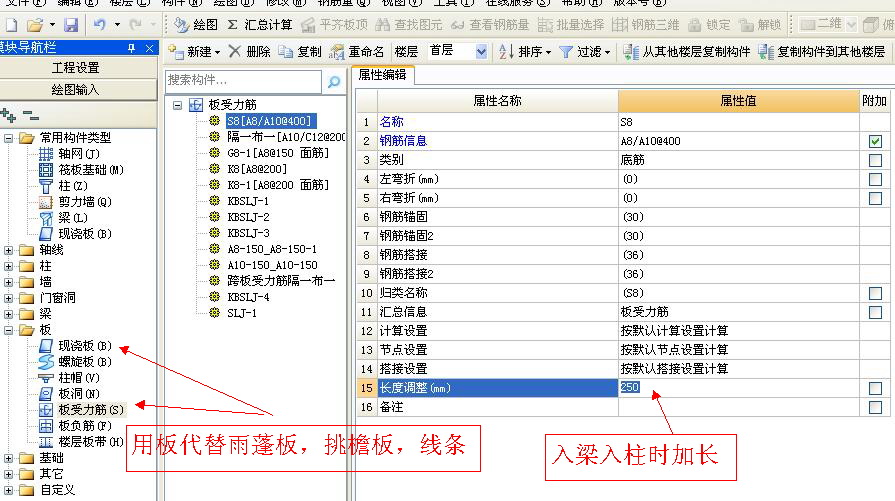Toggle 附加 checkbox for 类别 row

point(875,160)
